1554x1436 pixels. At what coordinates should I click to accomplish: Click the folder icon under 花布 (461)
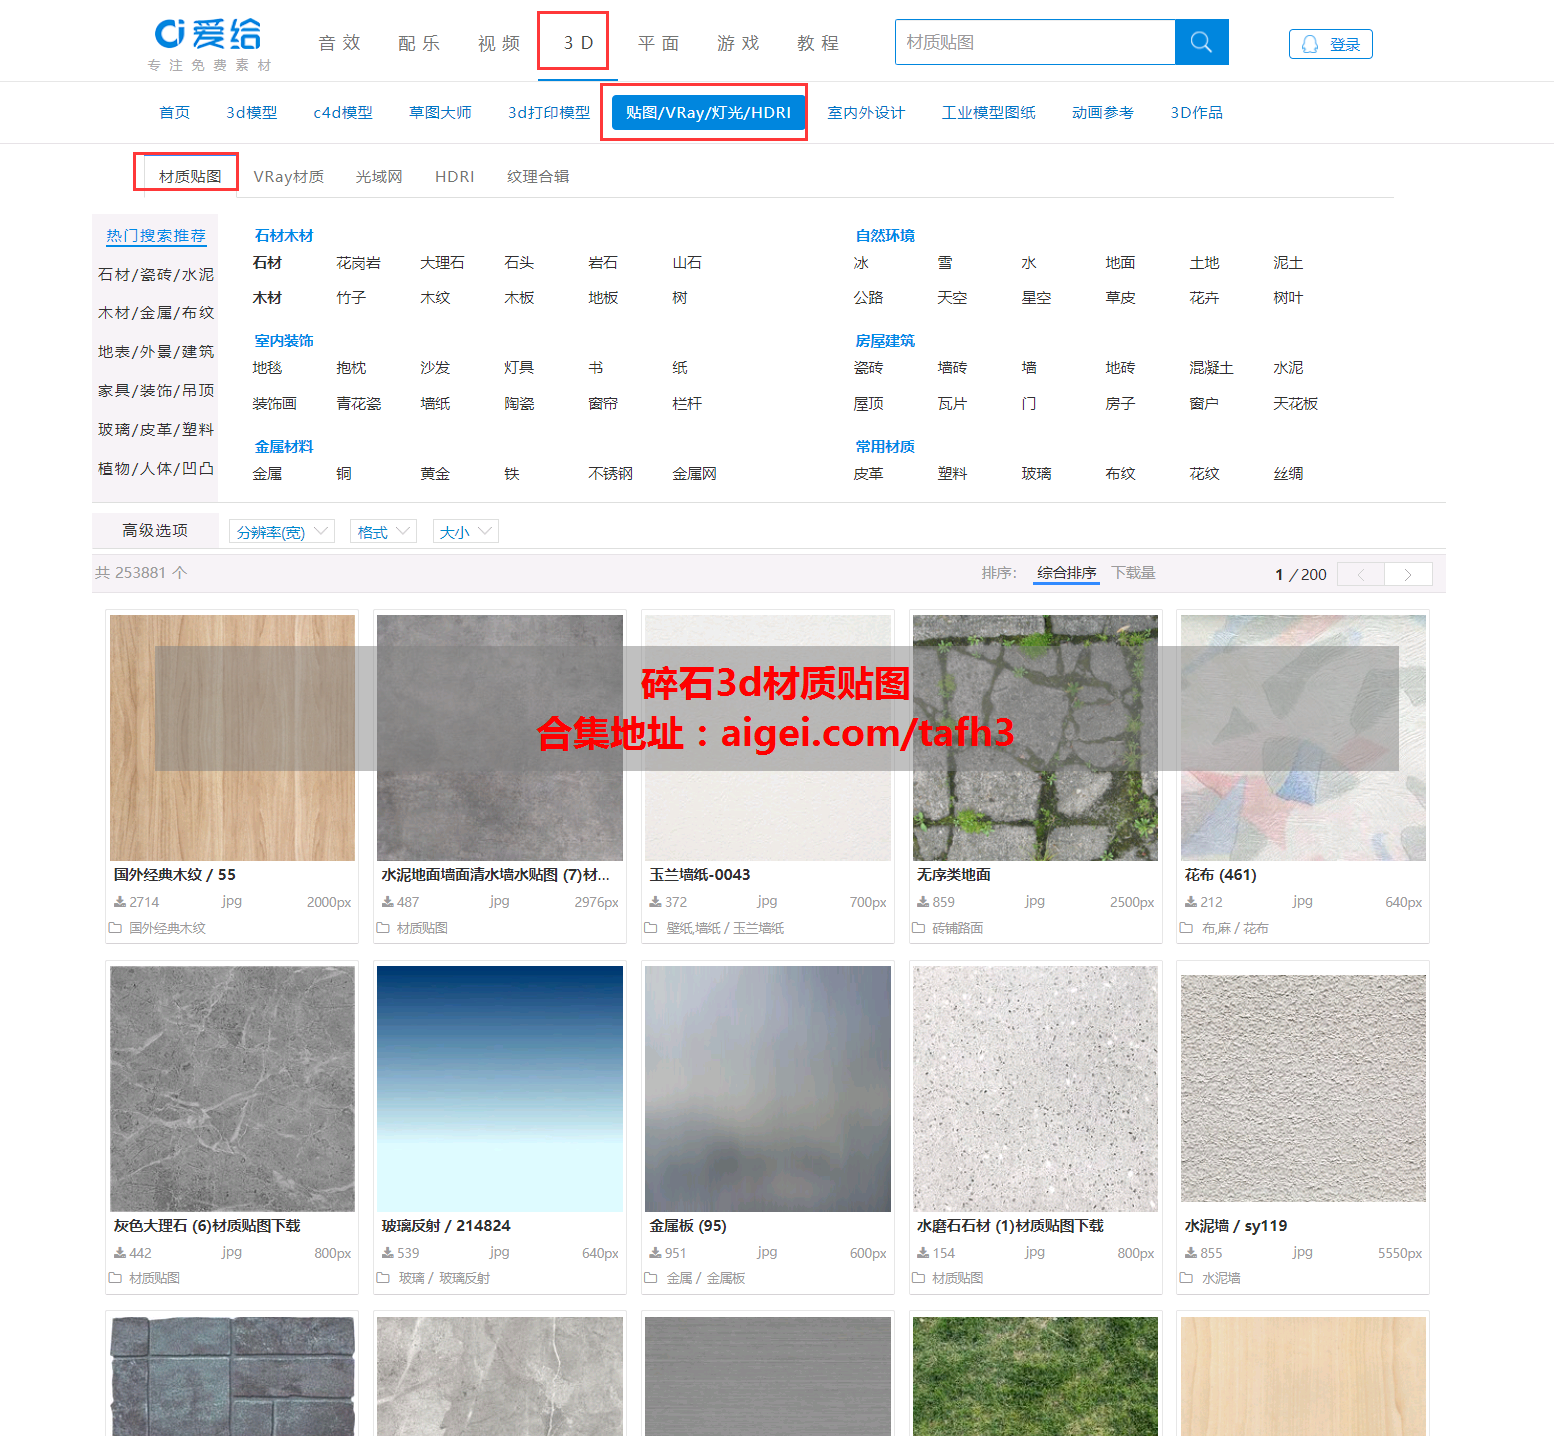point(1186,928)
